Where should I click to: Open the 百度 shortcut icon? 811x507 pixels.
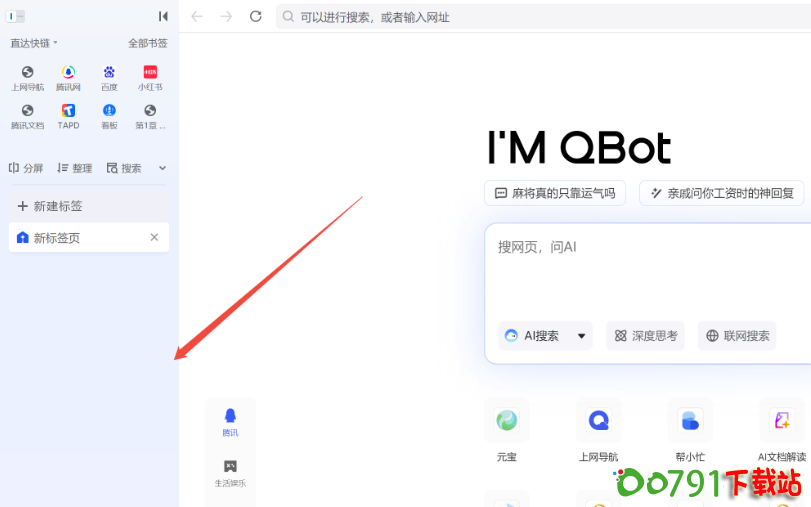109,73
